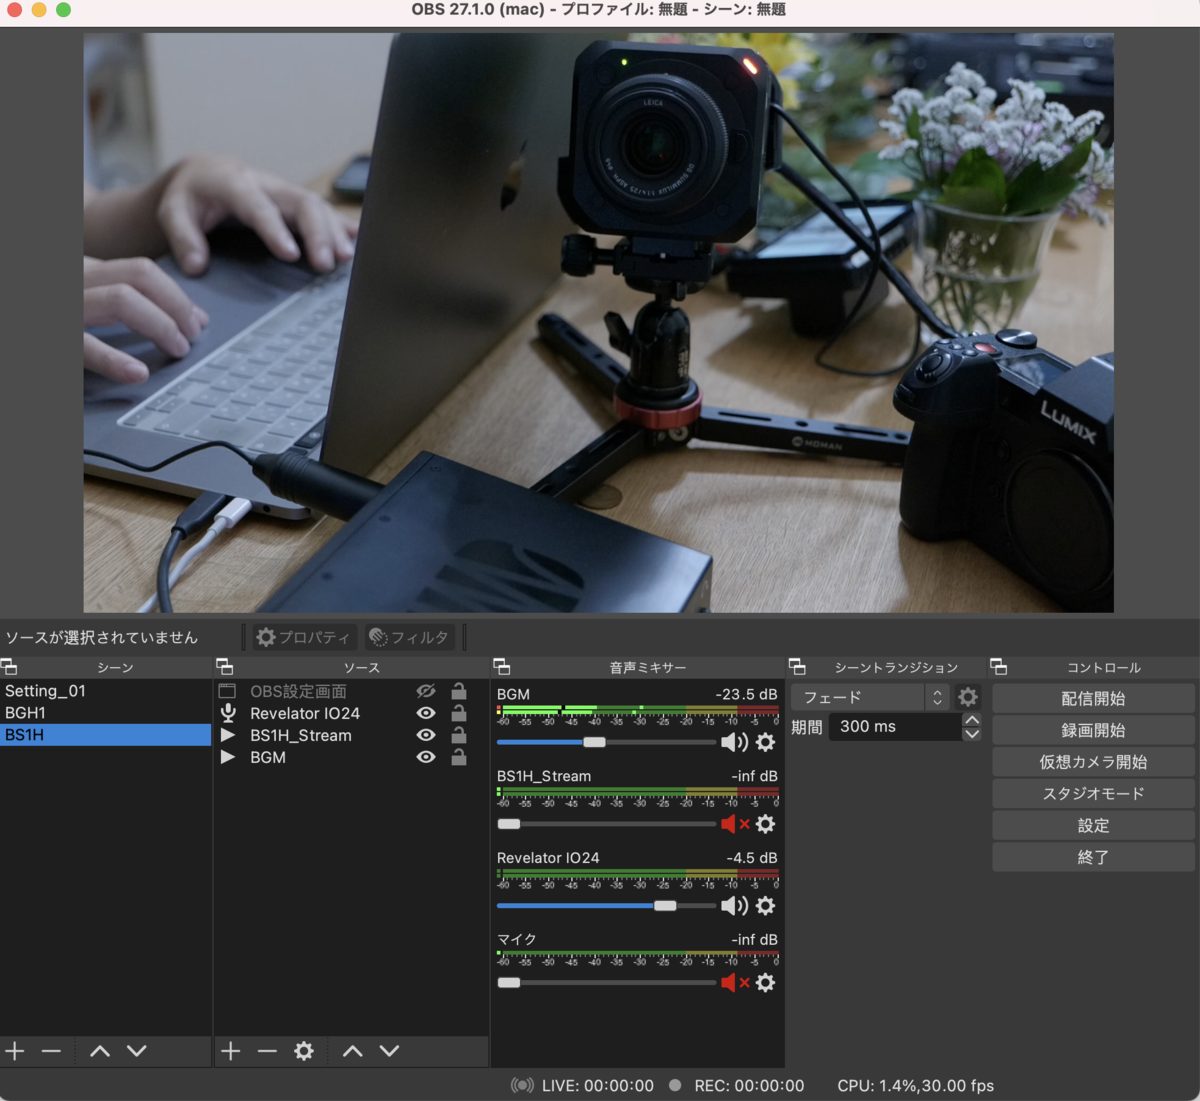Open Revelator IO24 mixer gear settings
The height and width of the screenshot is (1101, 1200).
pyautogui.click(x=765, y=906)
